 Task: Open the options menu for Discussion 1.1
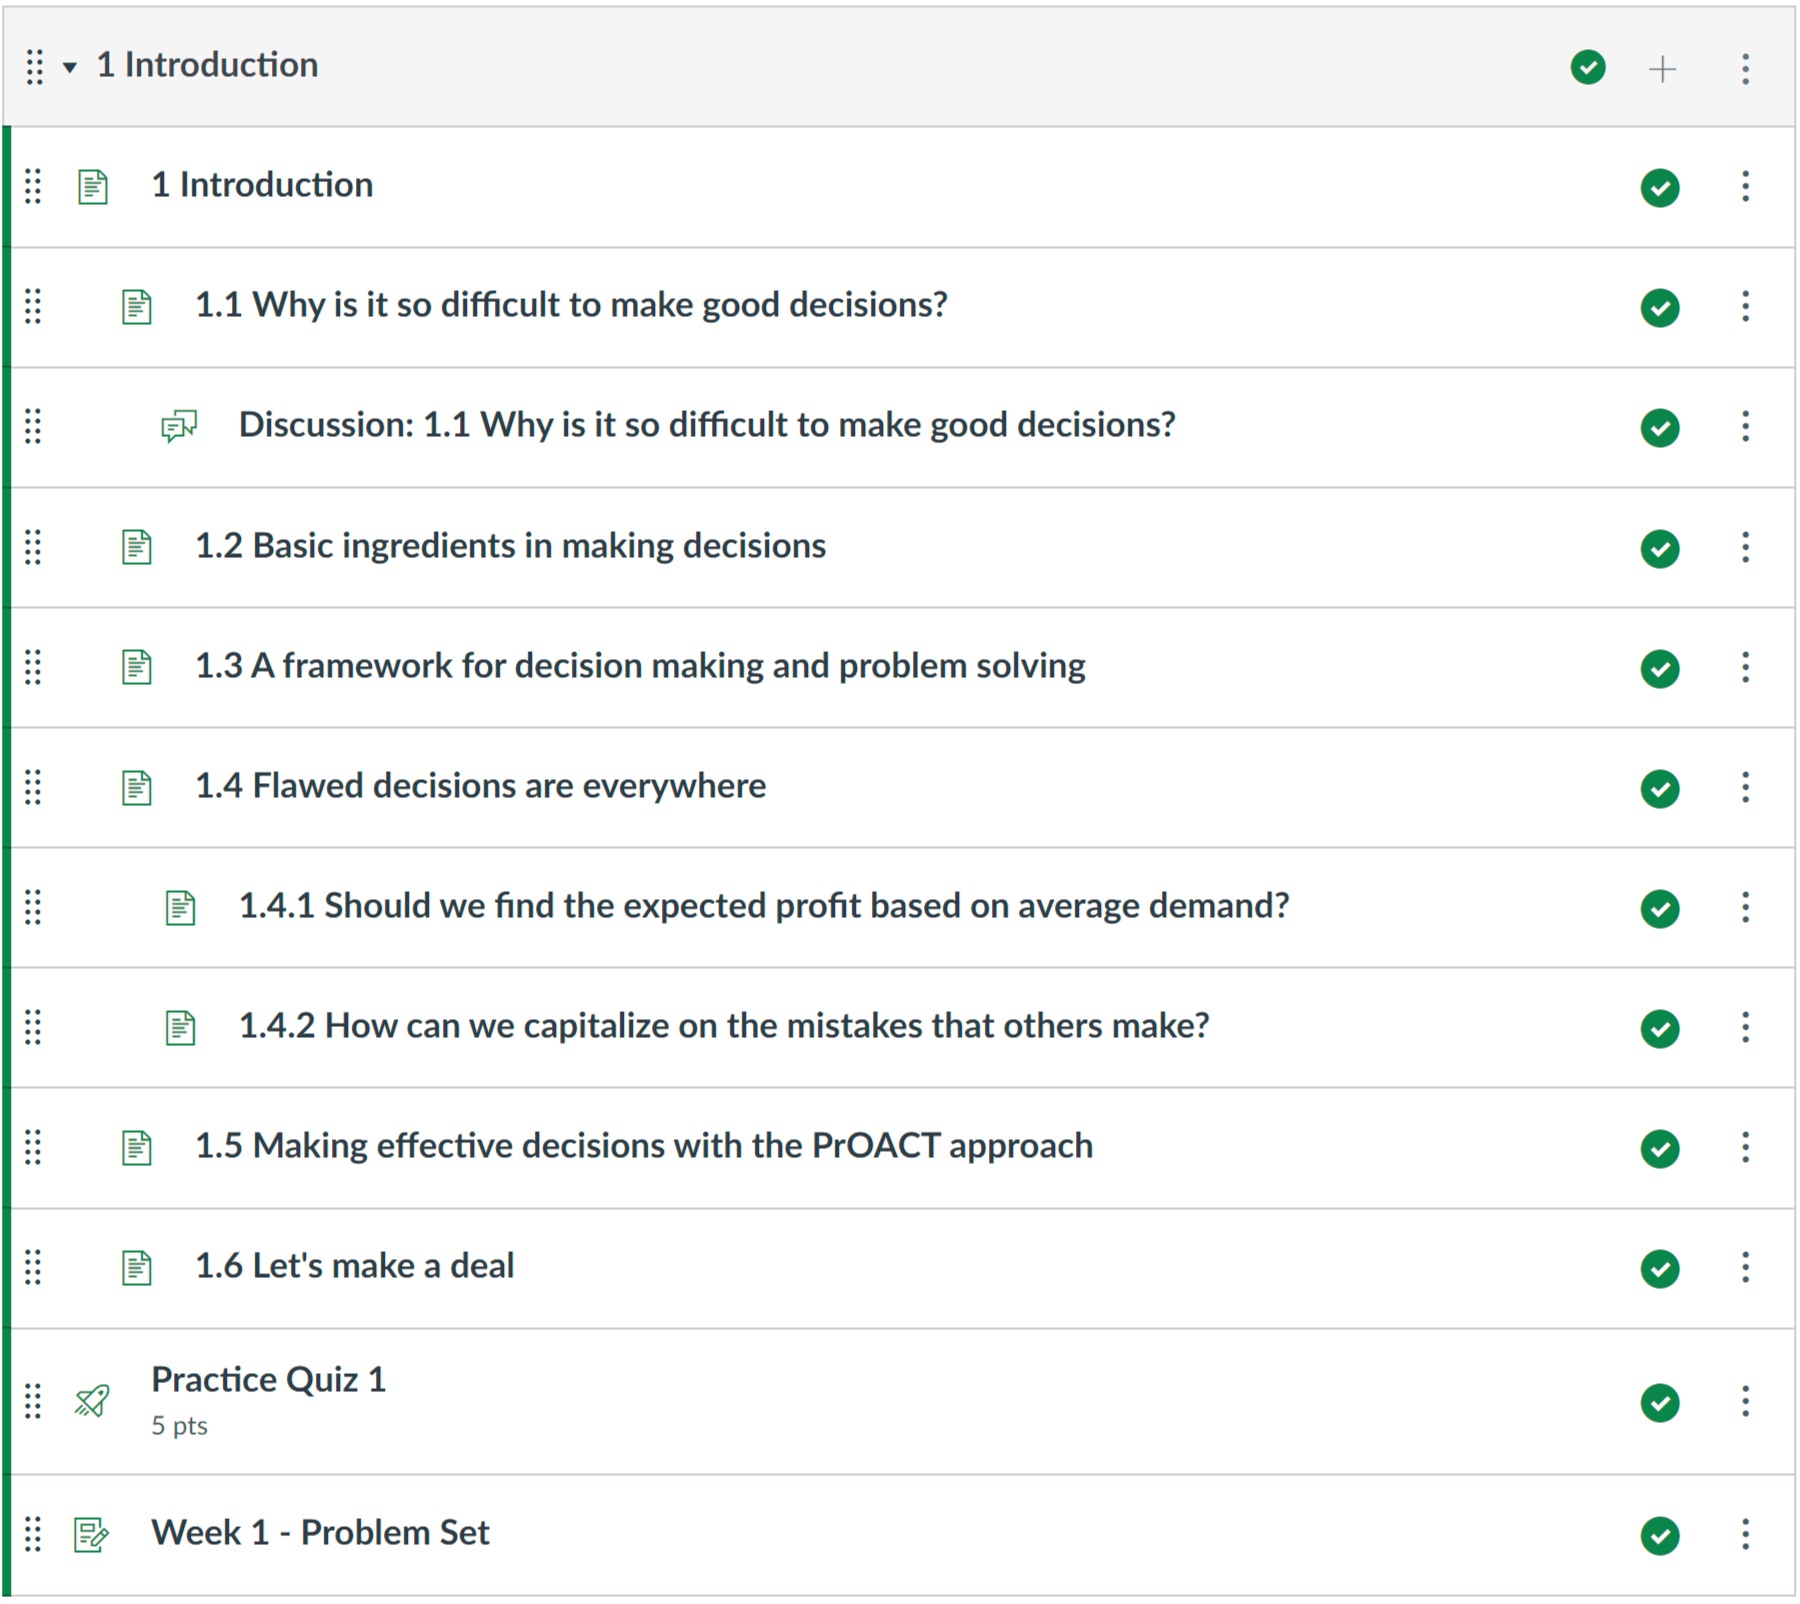1745,426
